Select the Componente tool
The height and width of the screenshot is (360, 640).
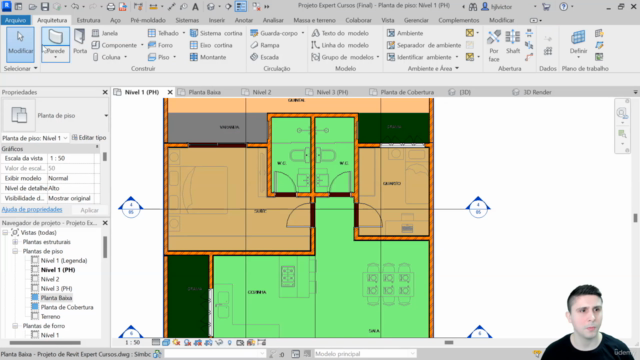(x=115, y=45)
